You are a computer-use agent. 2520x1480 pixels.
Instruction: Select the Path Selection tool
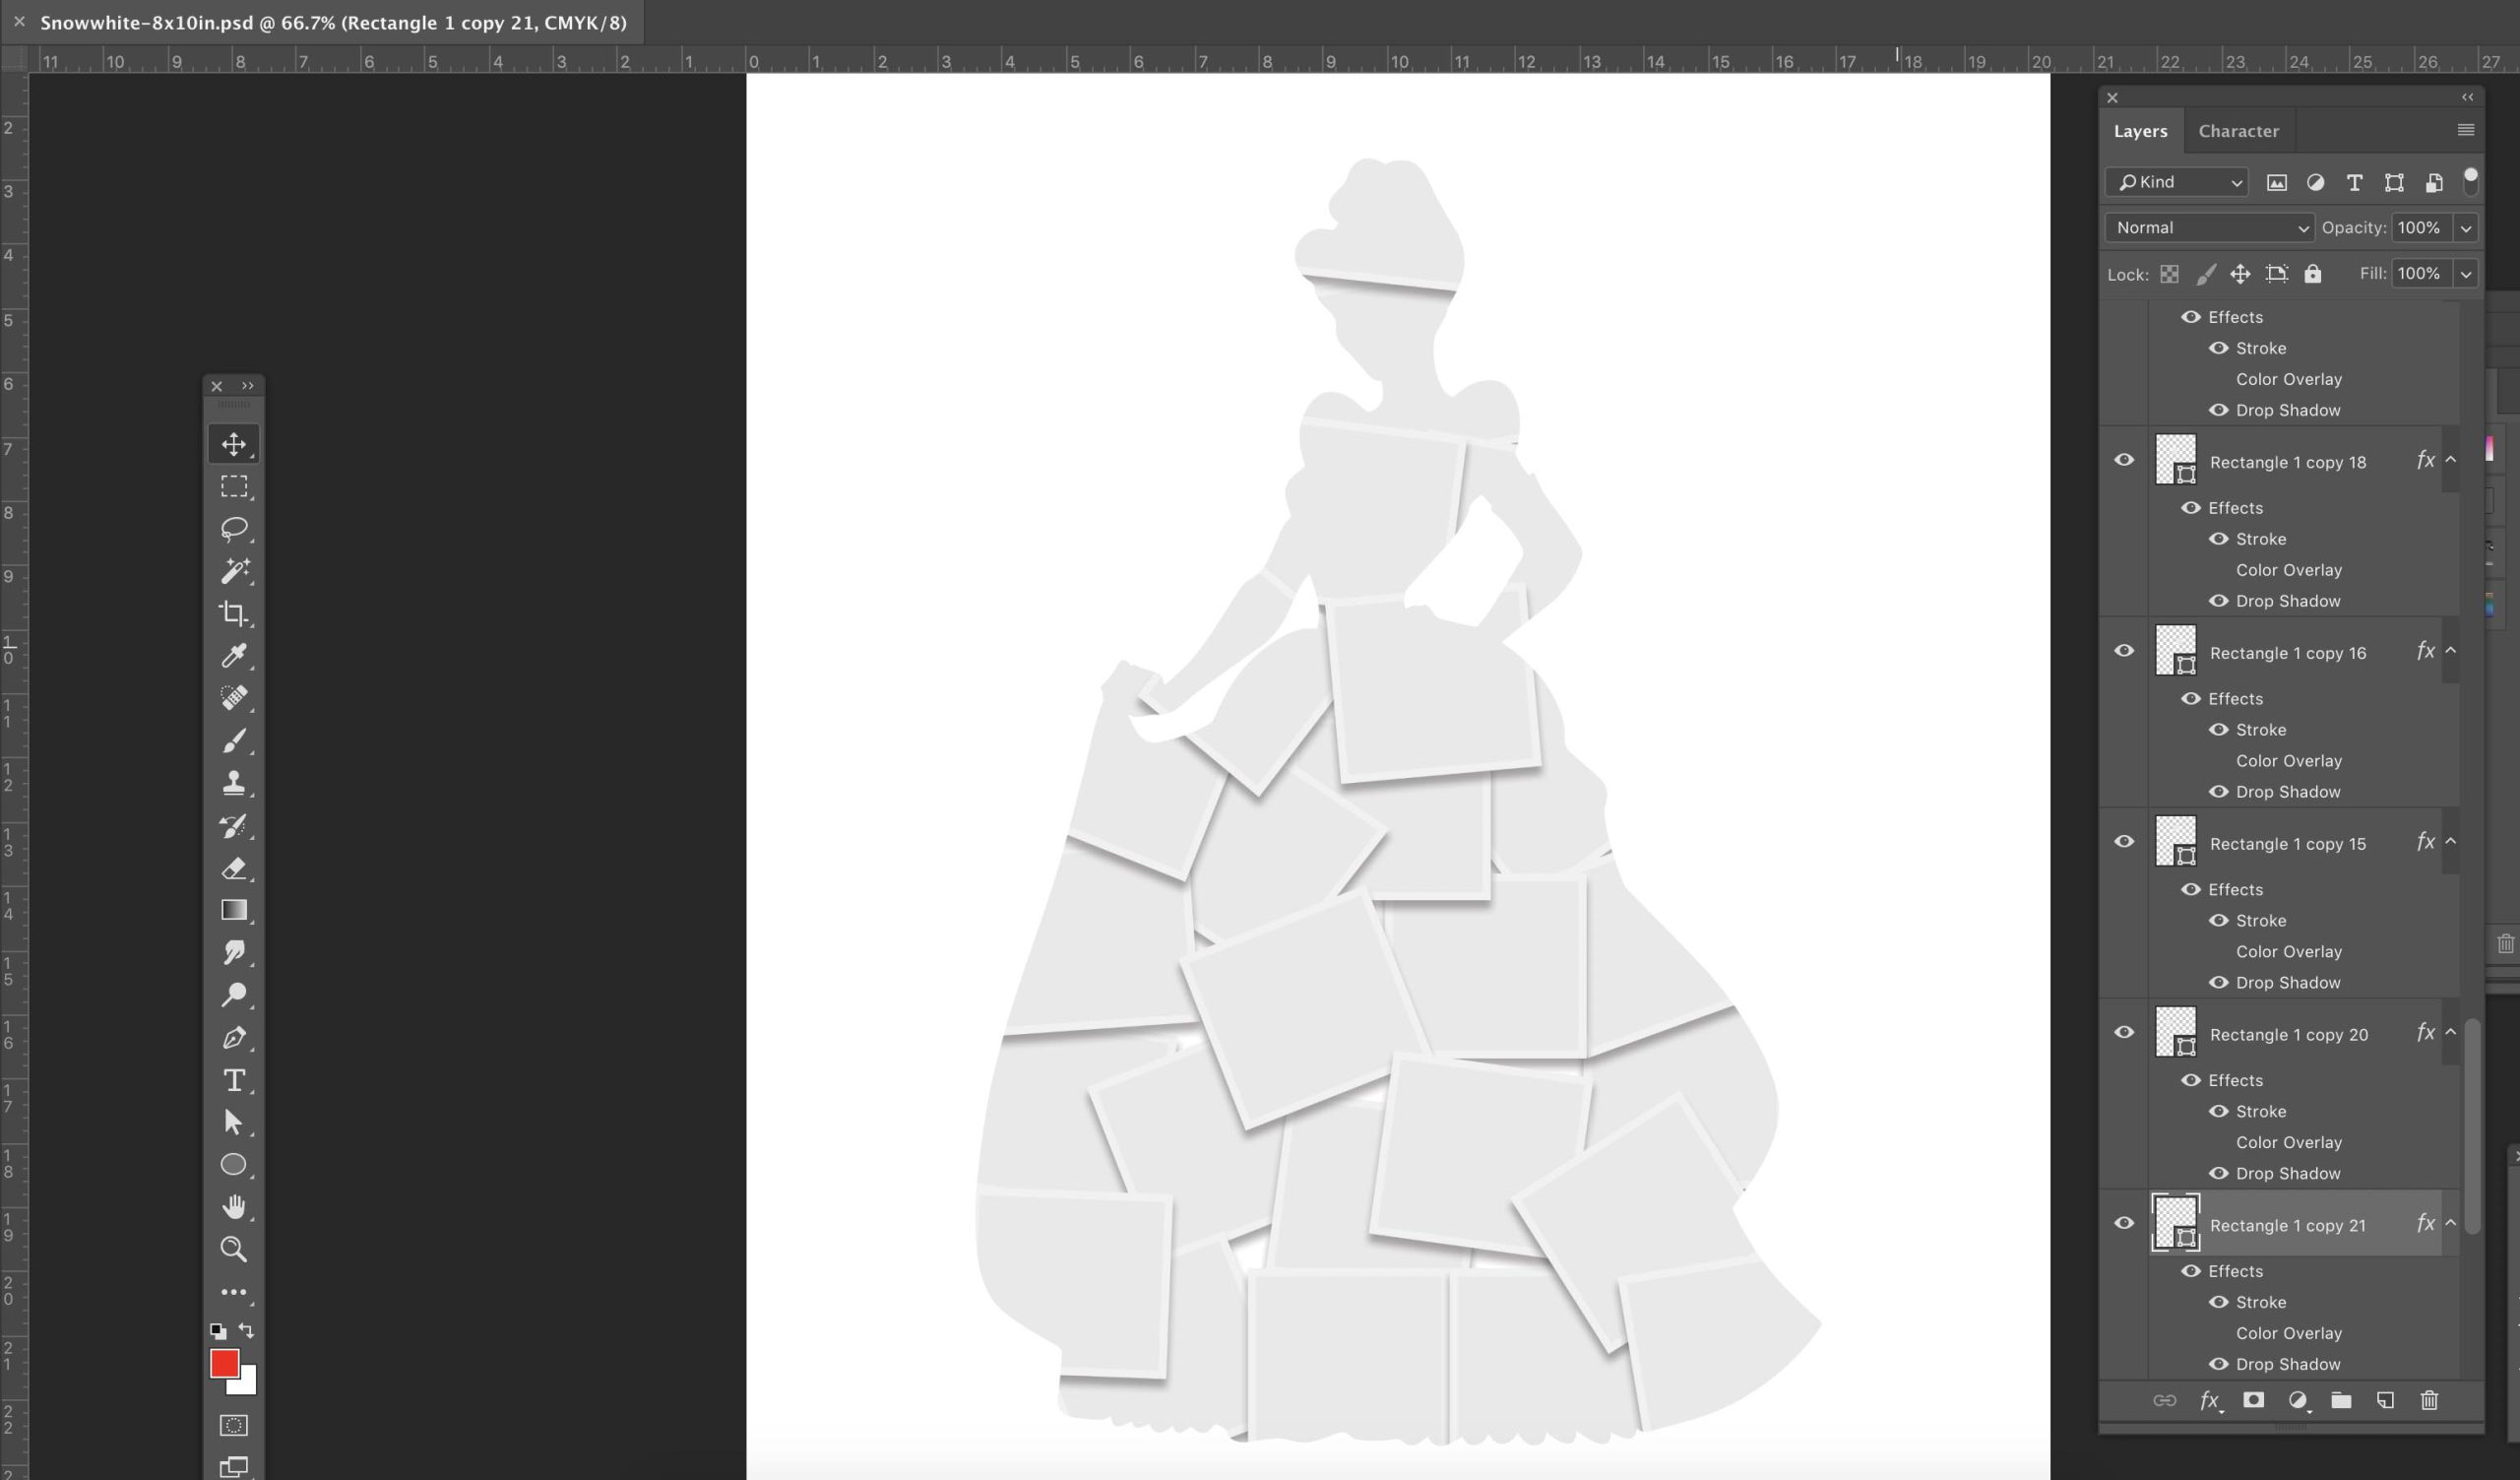pyautogui.click(x=234, y=1122)
